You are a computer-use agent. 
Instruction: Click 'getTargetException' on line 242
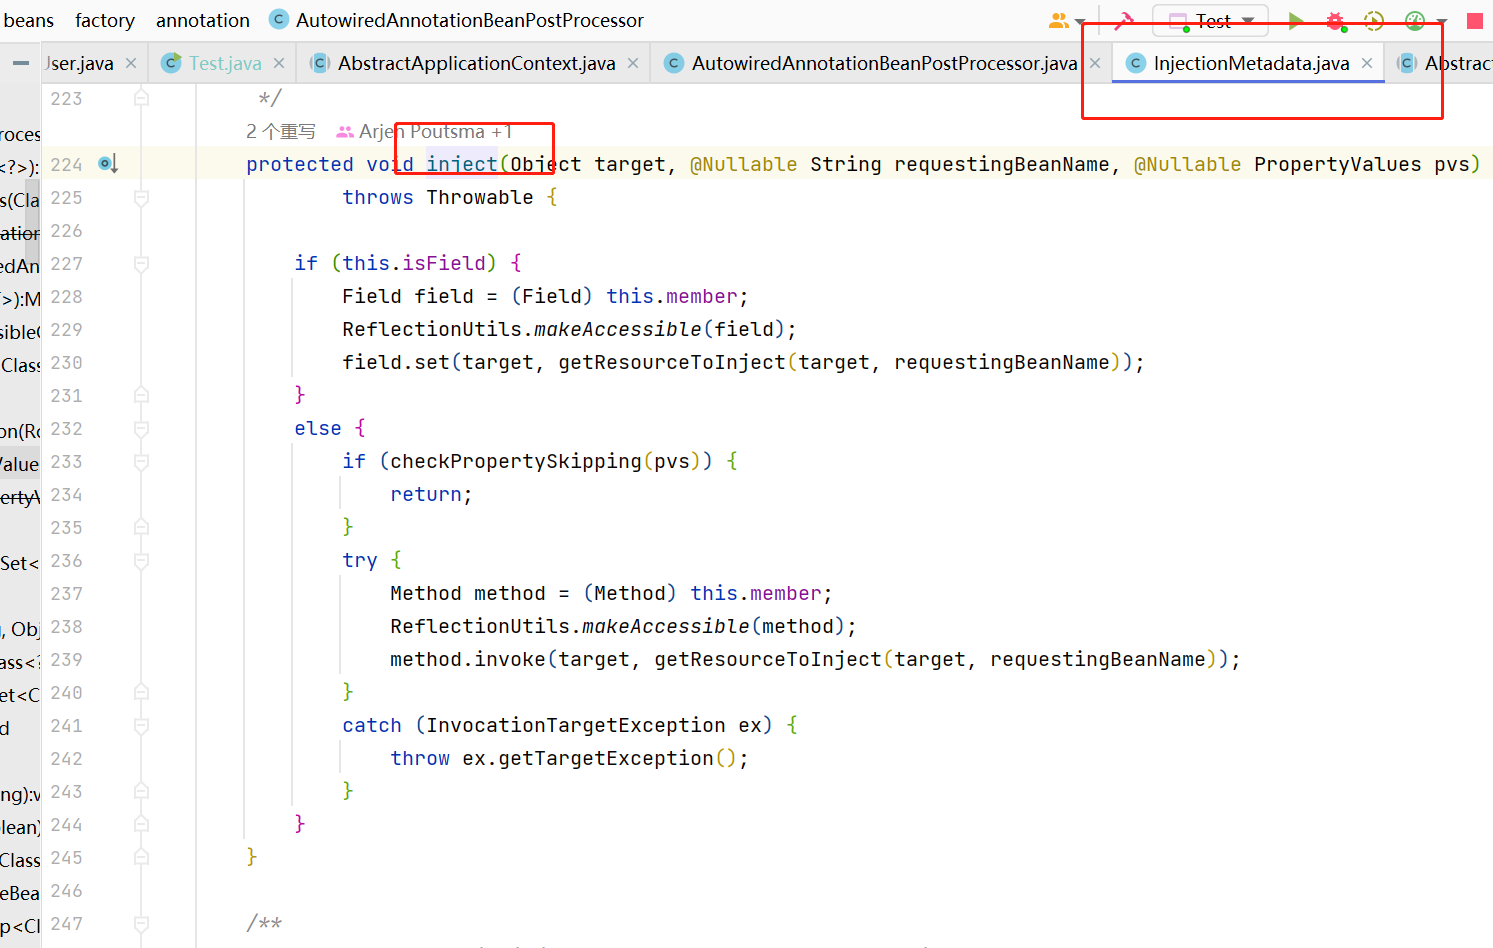pos(606,758)
